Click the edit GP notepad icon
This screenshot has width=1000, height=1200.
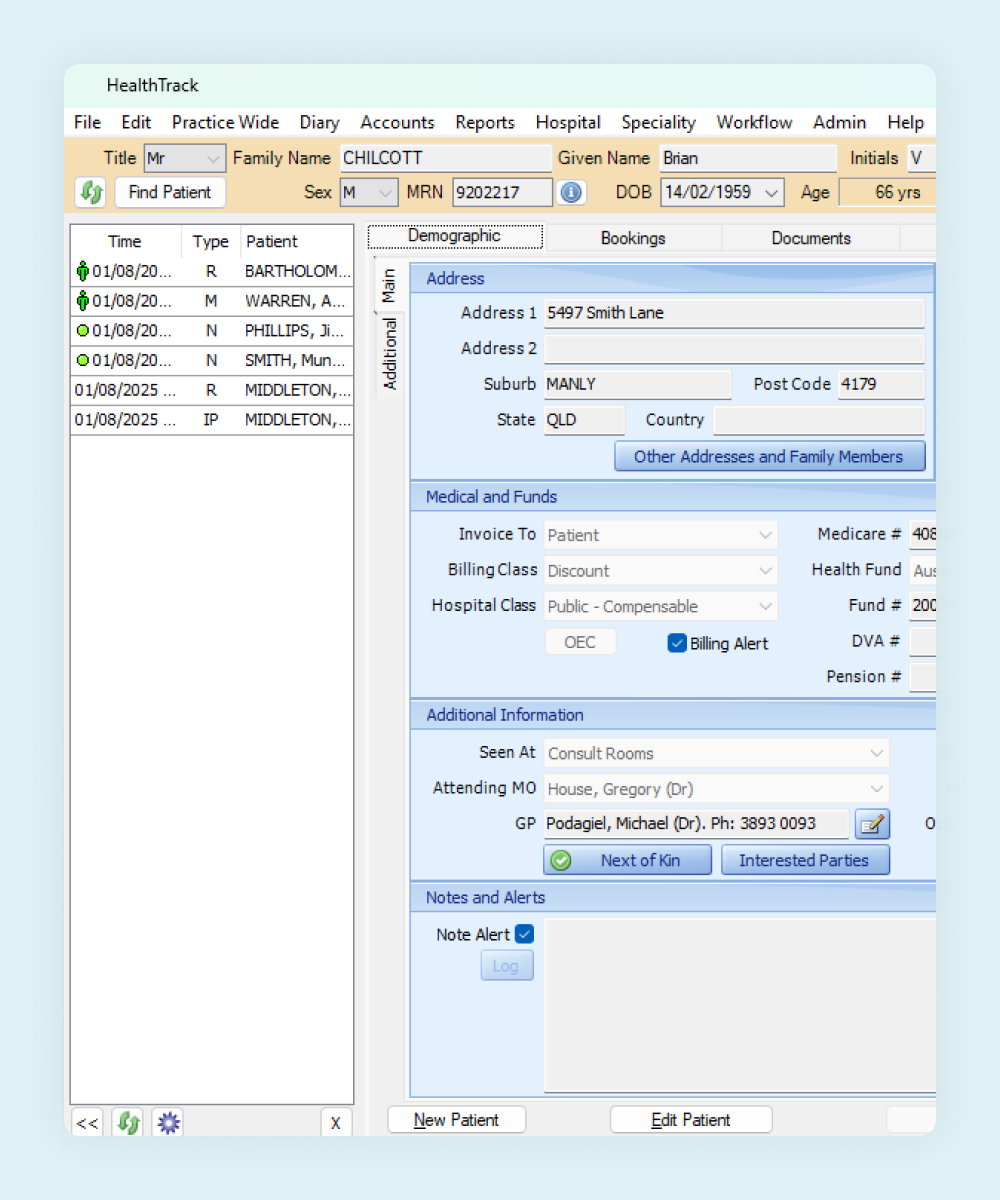(872, 824)
